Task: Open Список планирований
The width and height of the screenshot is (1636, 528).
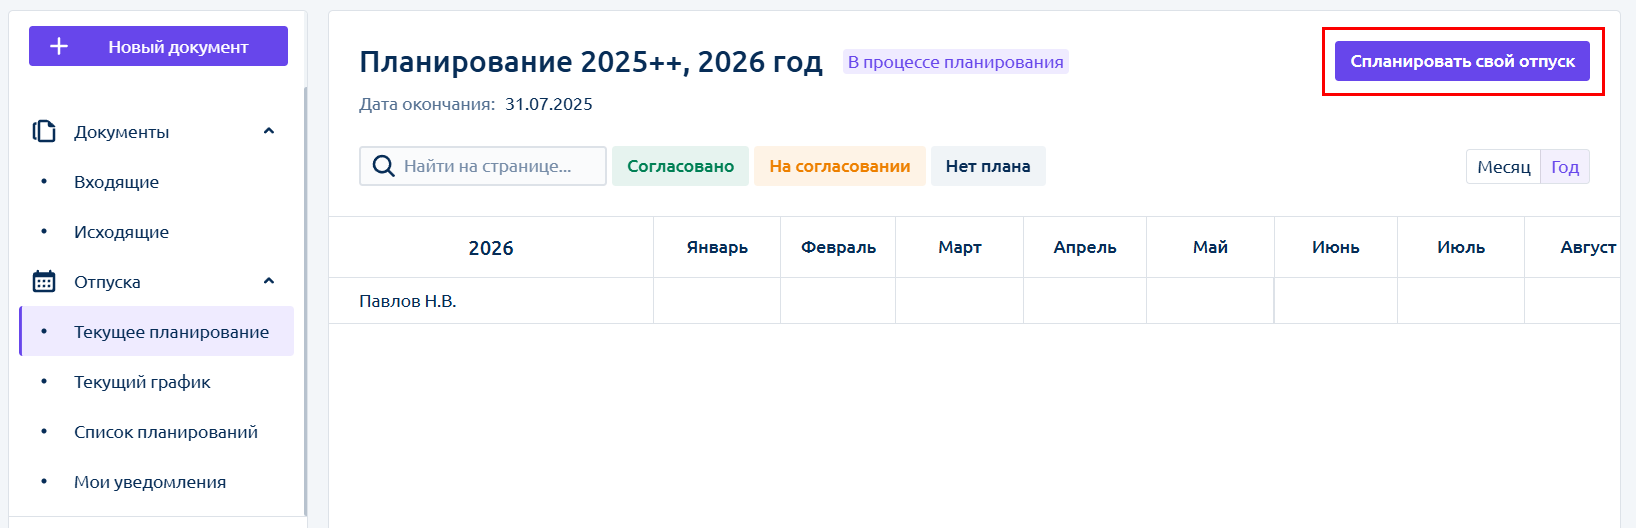Action: click(x=165, y=432)
